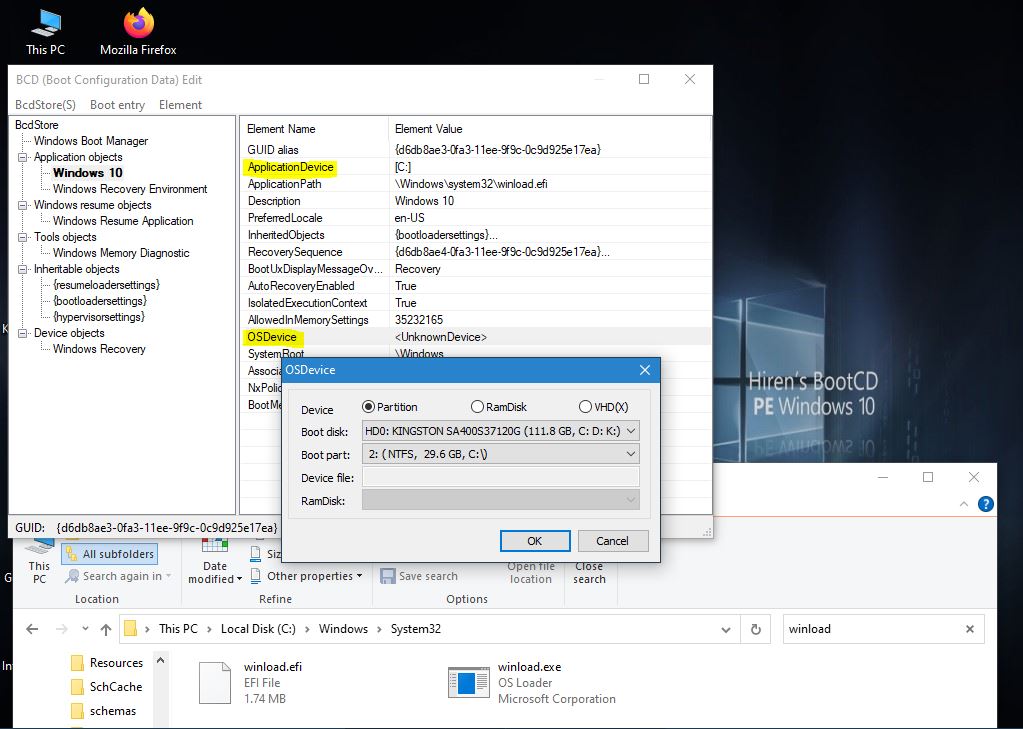Click the Explorer back arrow
The width and height of the screenshot is (1023, 729).
[x=32, y=629]
